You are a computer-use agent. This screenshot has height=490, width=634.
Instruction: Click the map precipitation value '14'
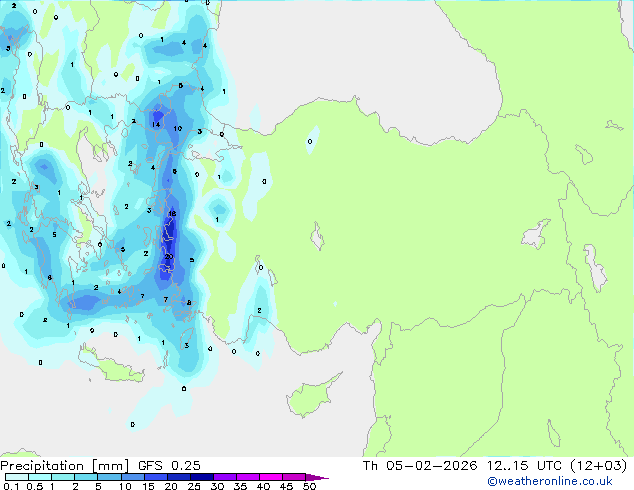[x=156, y=124]
